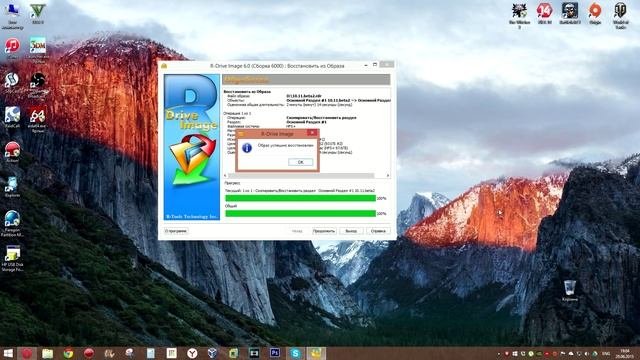
Task: Open Photoshop from the taskbar
Action: point(275,353)
